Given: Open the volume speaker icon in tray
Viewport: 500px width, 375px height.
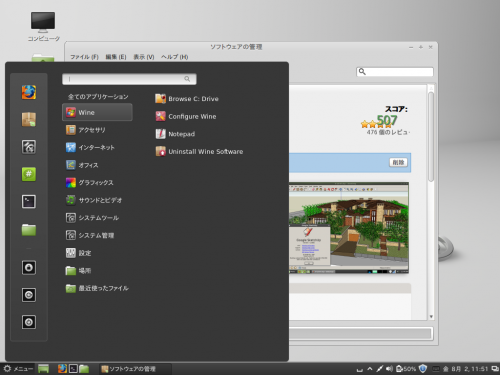Looking at the screenshot, I should (389, 369).
